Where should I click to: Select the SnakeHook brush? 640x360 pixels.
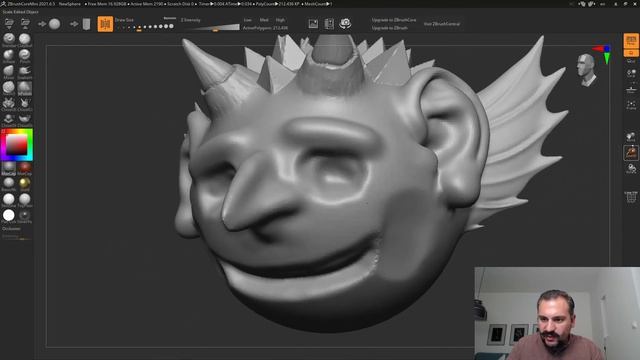[x=24, y=71]
